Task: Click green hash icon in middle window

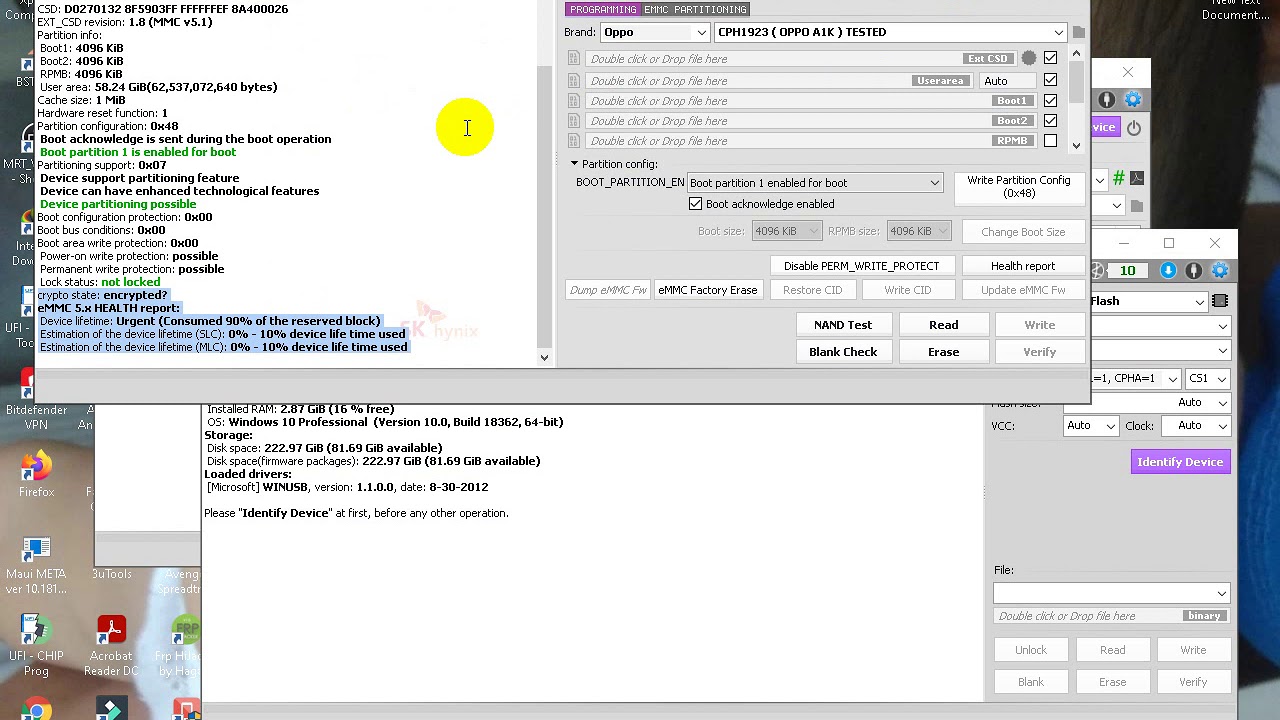Action: 1119,178
